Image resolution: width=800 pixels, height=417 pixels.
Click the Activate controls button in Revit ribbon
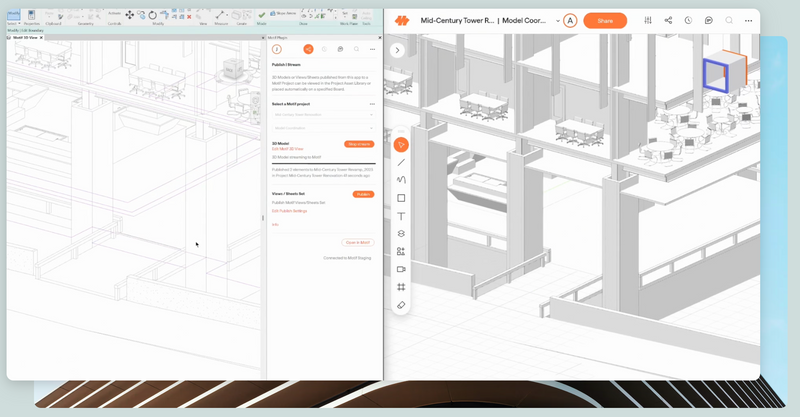tap(114, 13)
